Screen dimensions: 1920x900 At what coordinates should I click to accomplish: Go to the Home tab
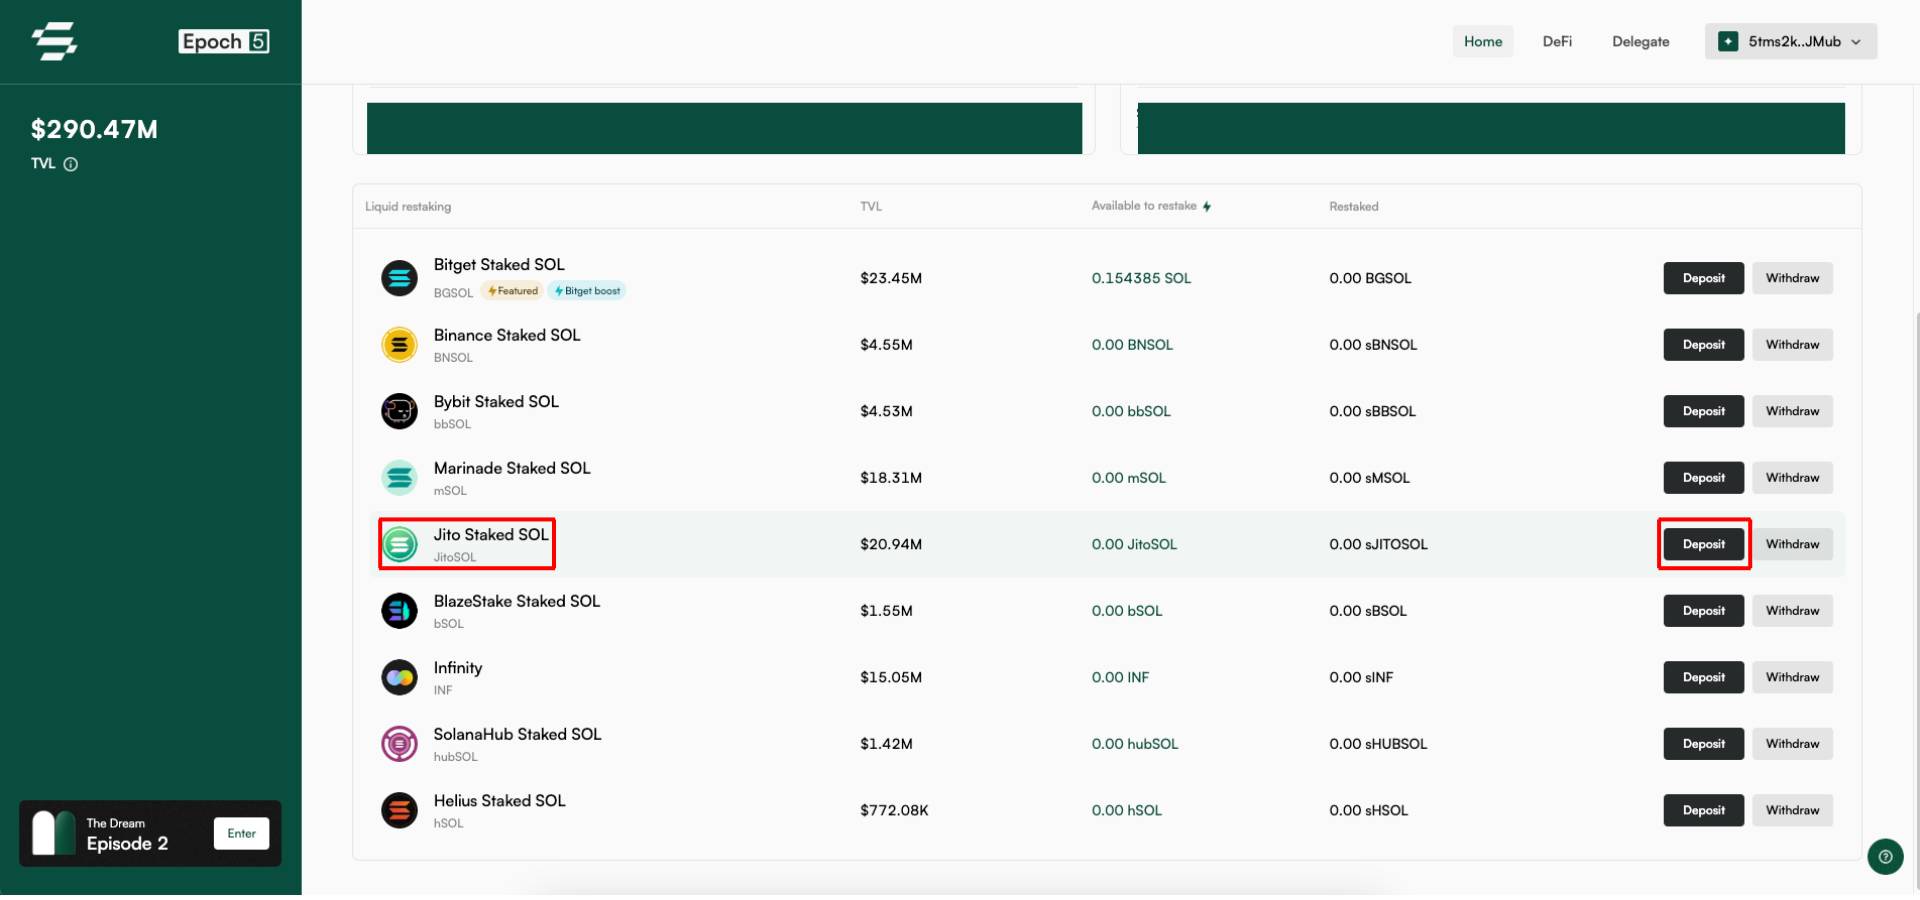(1483, 42)
